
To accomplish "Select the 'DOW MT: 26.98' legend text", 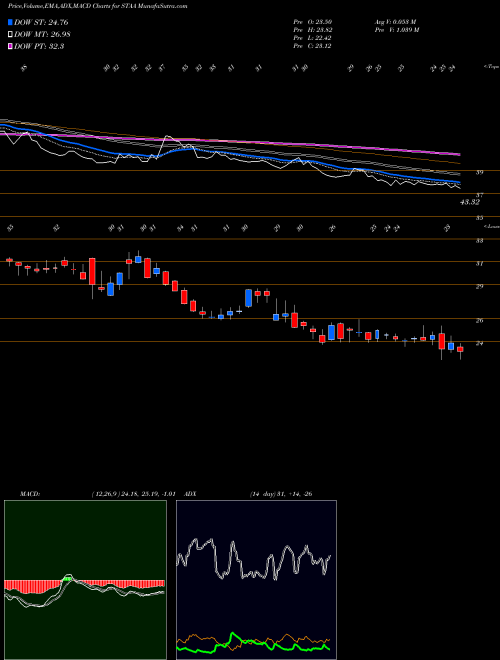I will pos(42,35).
